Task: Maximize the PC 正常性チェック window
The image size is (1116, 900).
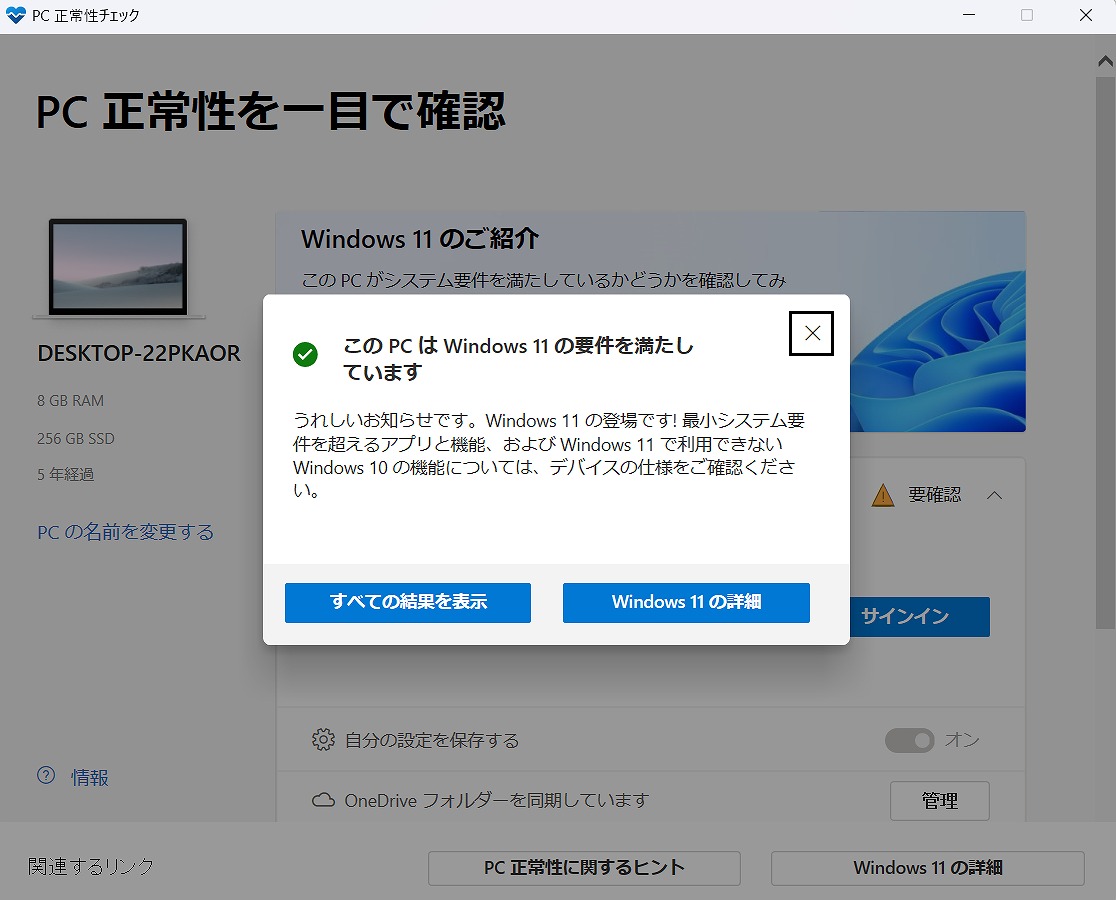Action: (1026, 15)
